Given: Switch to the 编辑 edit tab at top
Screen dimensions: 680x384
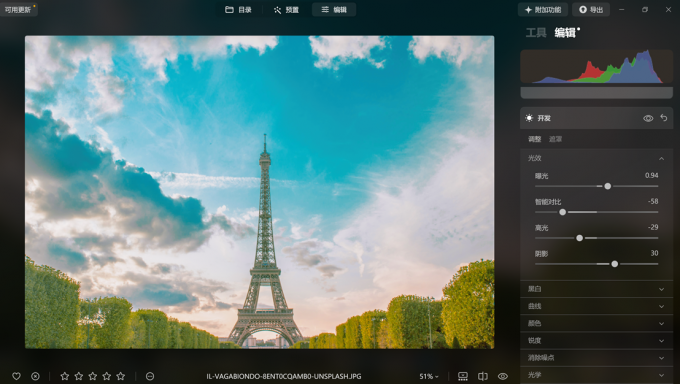Looking at the screenshot, I should (334, 10).
